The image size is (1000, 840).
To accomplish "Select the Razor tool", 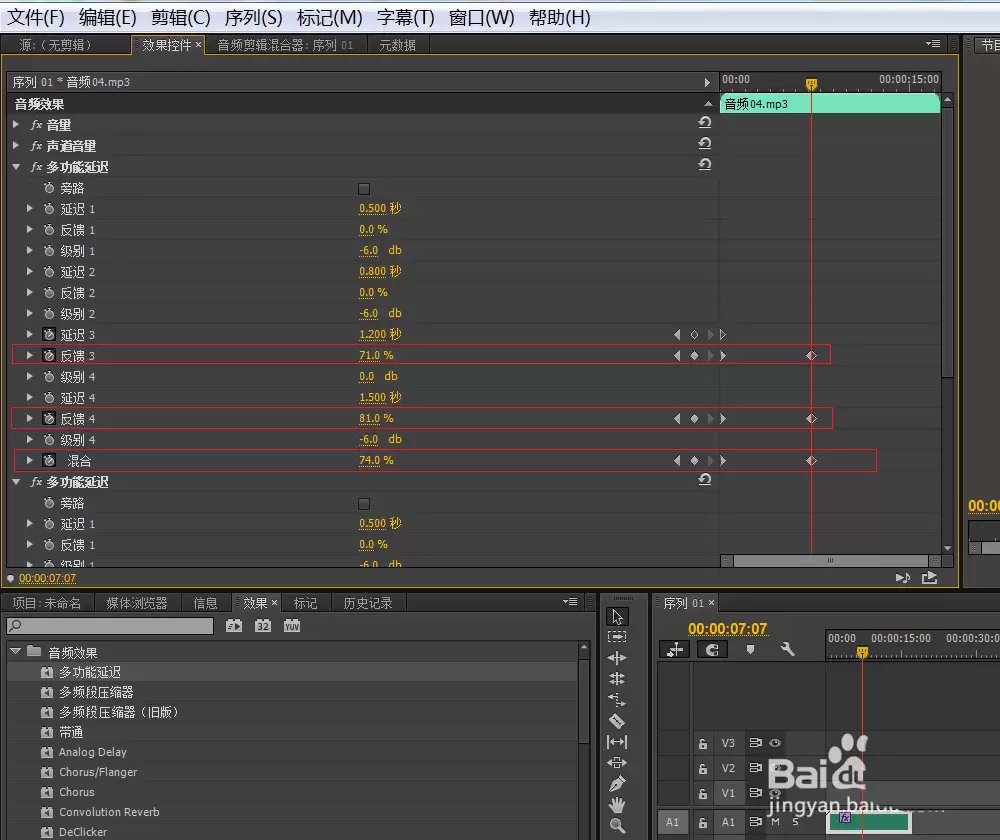I will (617, 721).
